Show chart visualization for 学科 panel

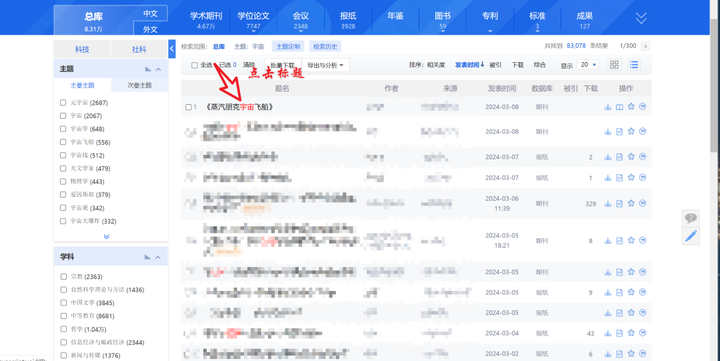147,257
